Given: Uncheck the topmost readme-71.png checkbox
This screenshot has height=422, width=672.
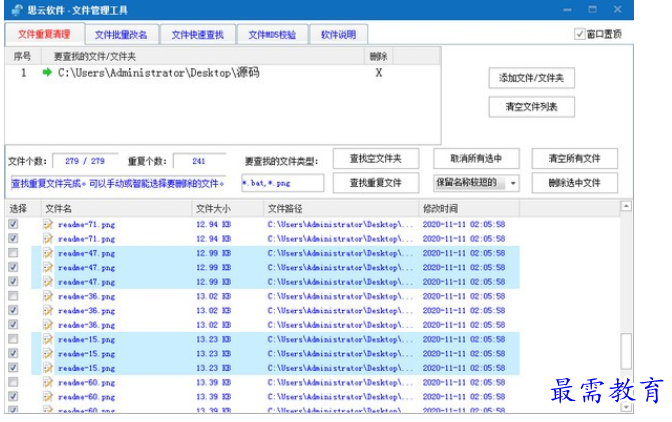Looking at the screenshot, I should click(13, 224).
